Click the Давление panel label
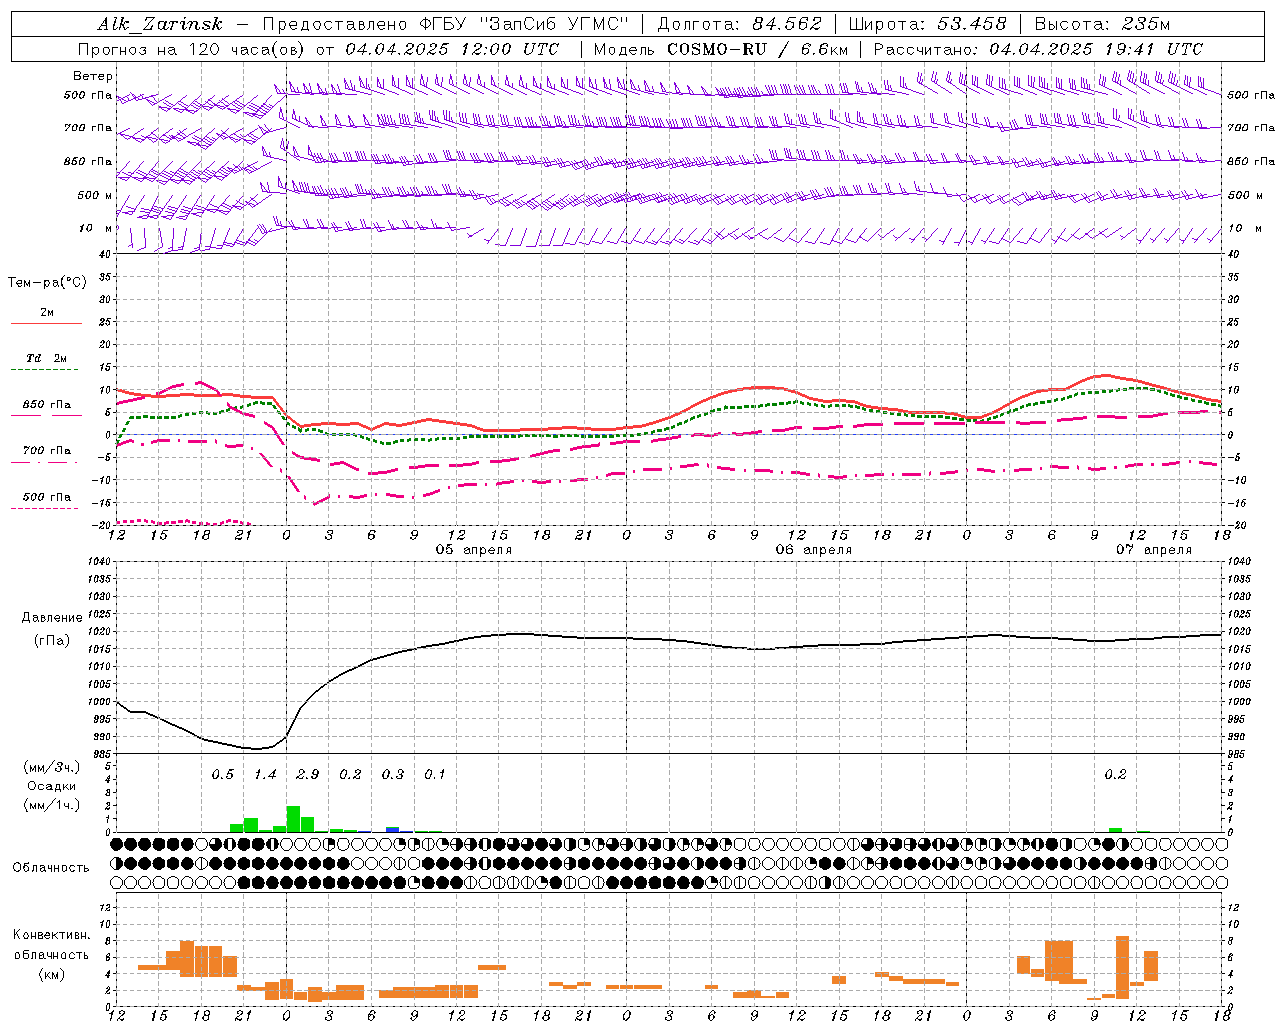 (x=52, y=618)
